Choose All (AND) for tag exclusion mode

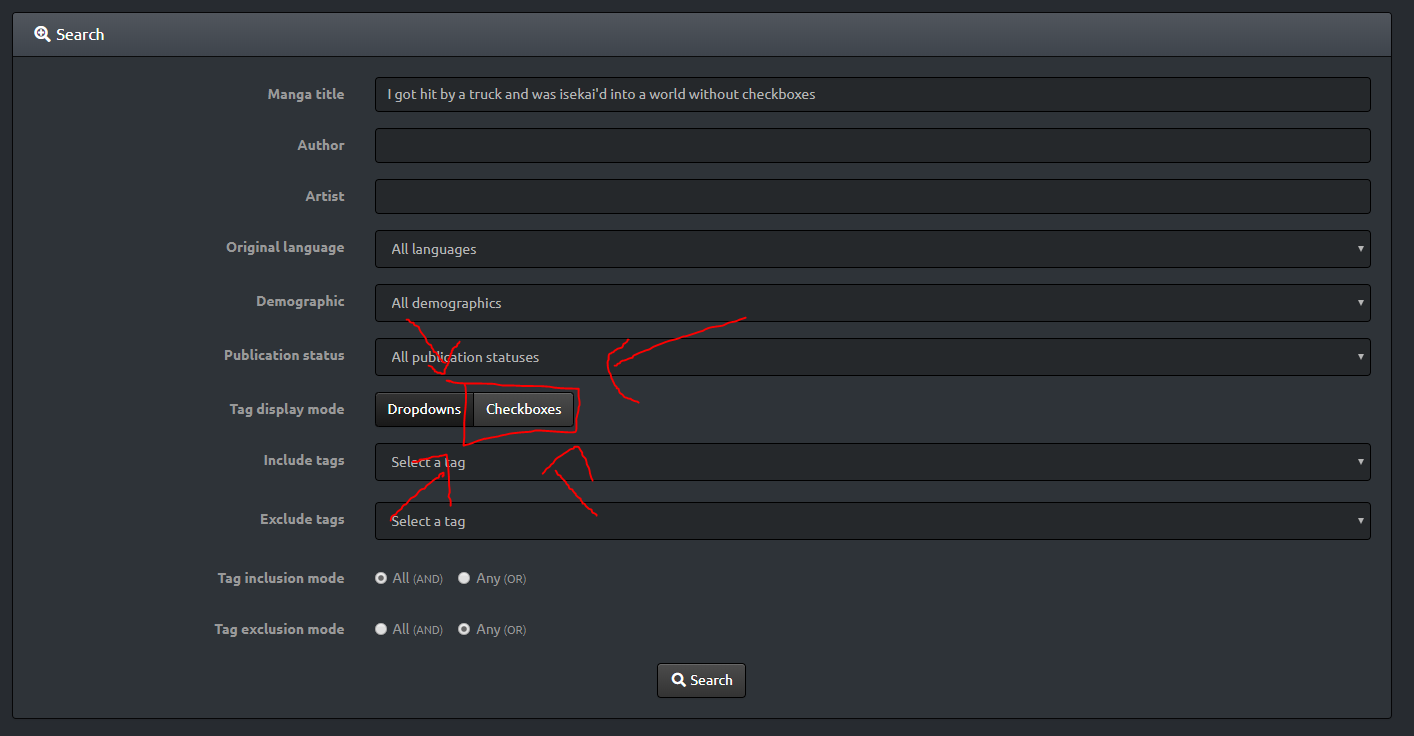click(381, 629)
